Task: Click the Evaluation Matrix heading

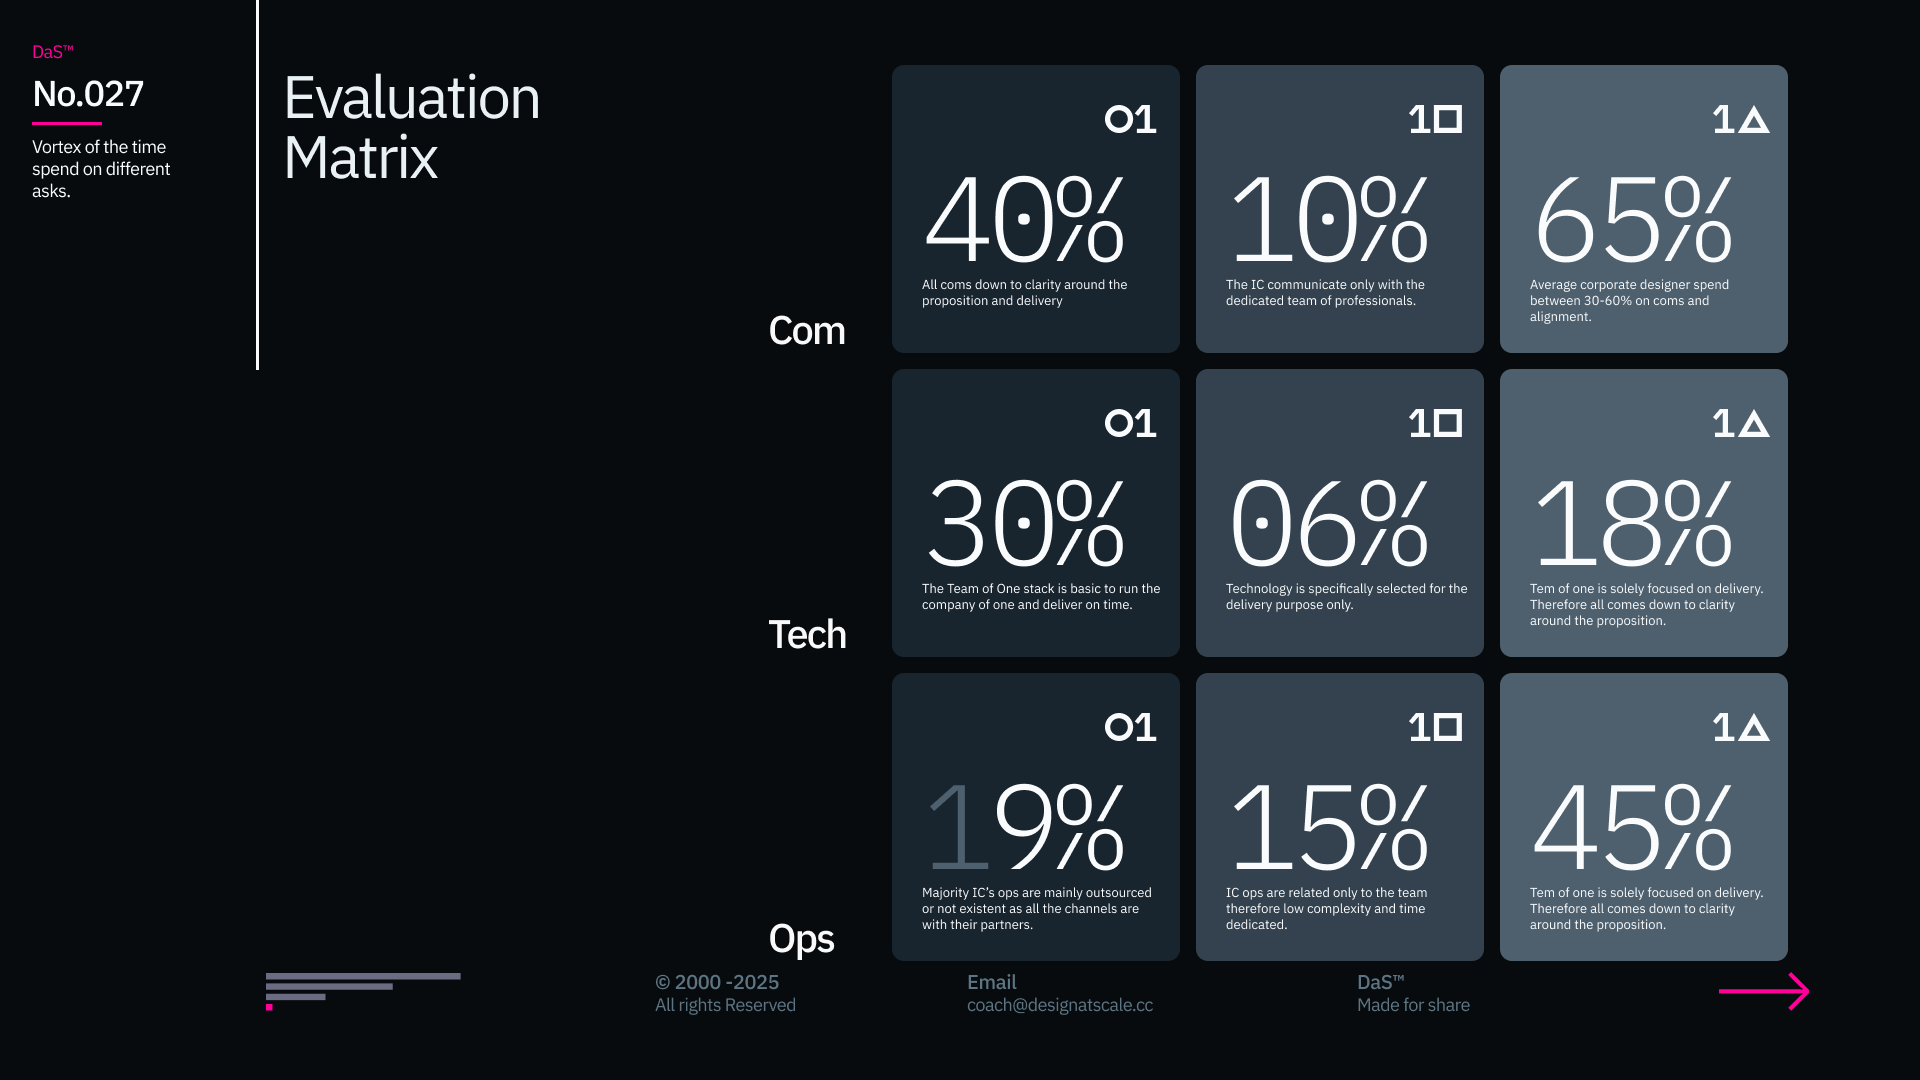Action: (411, 127)
